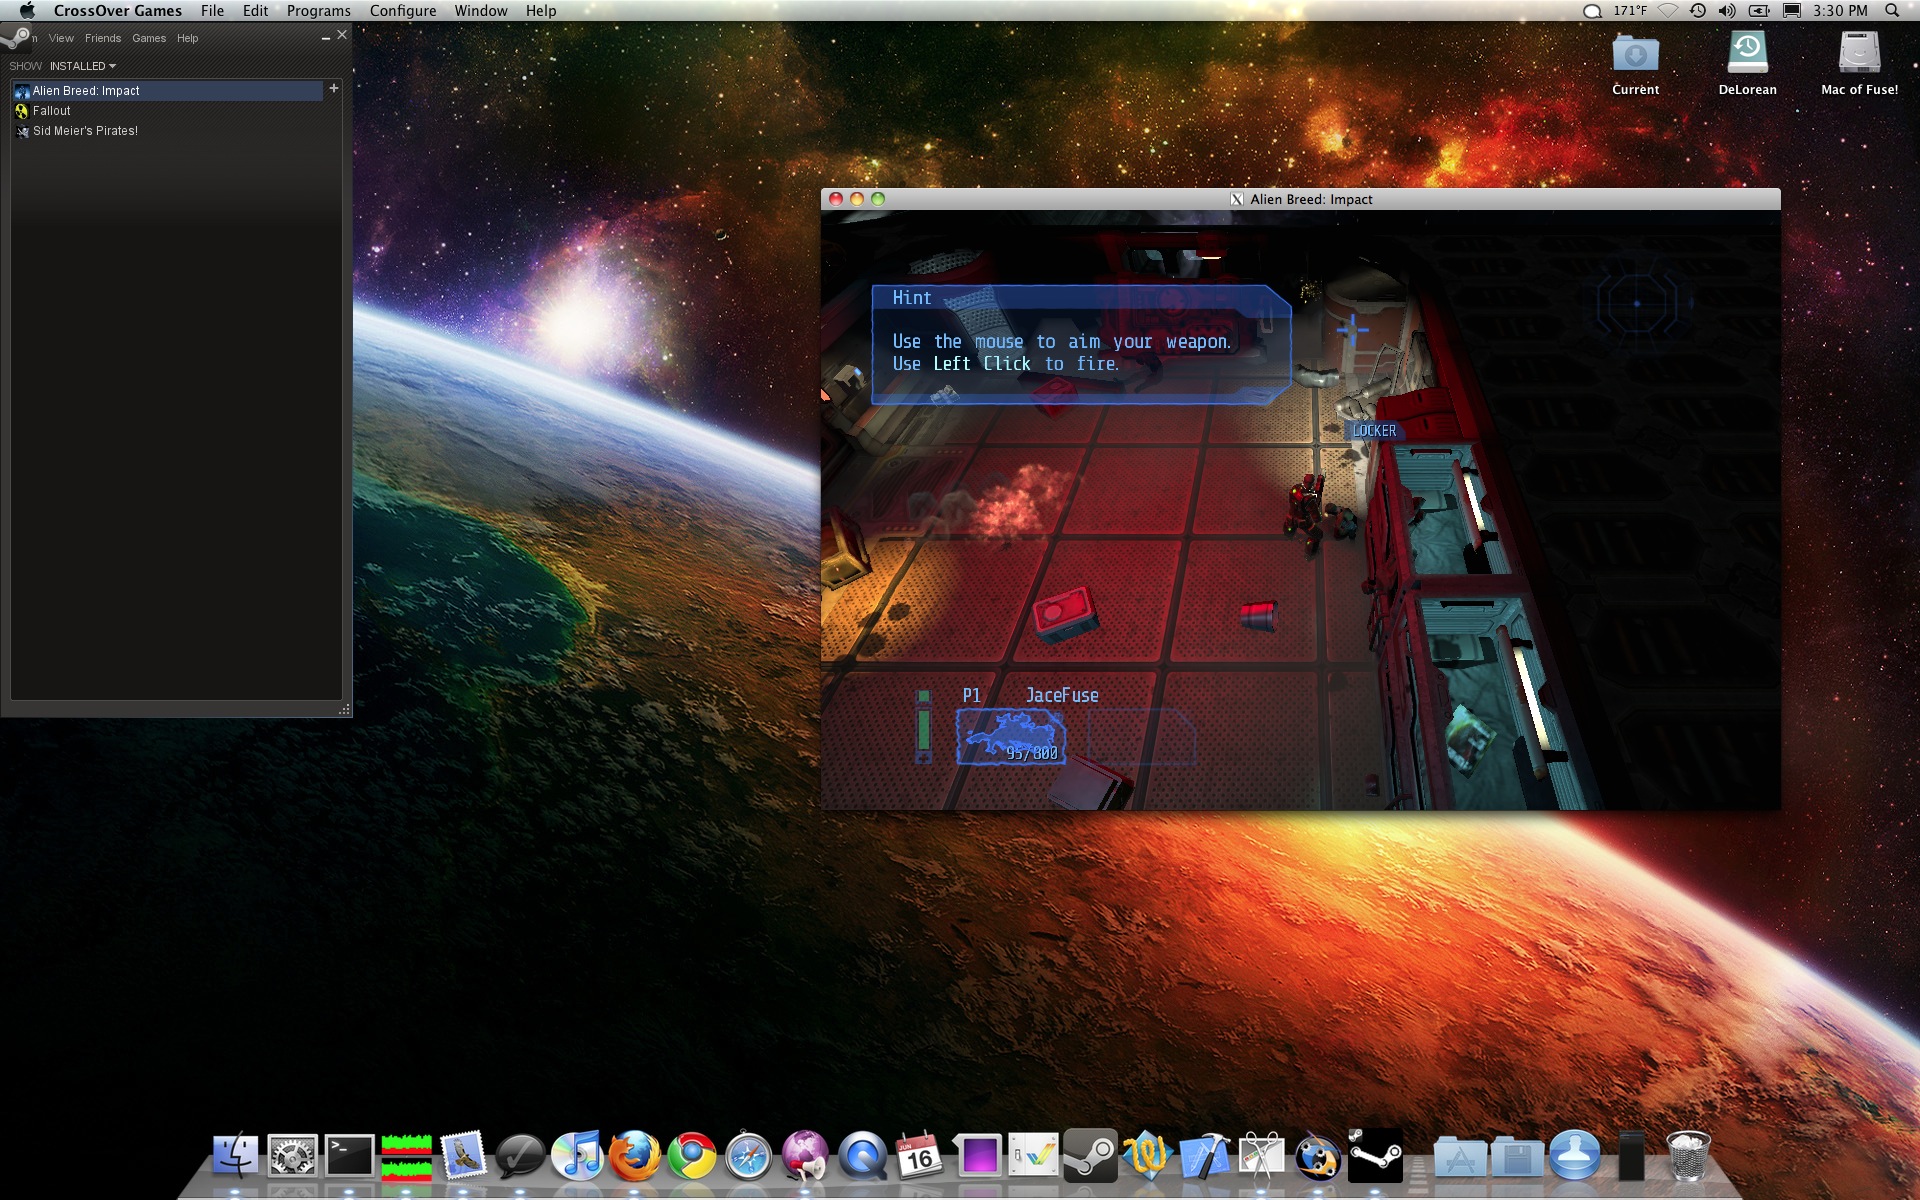Open the Wi-Fi status menu
Viewport: 1920px width, 1200px height.
pos(1668,11)
